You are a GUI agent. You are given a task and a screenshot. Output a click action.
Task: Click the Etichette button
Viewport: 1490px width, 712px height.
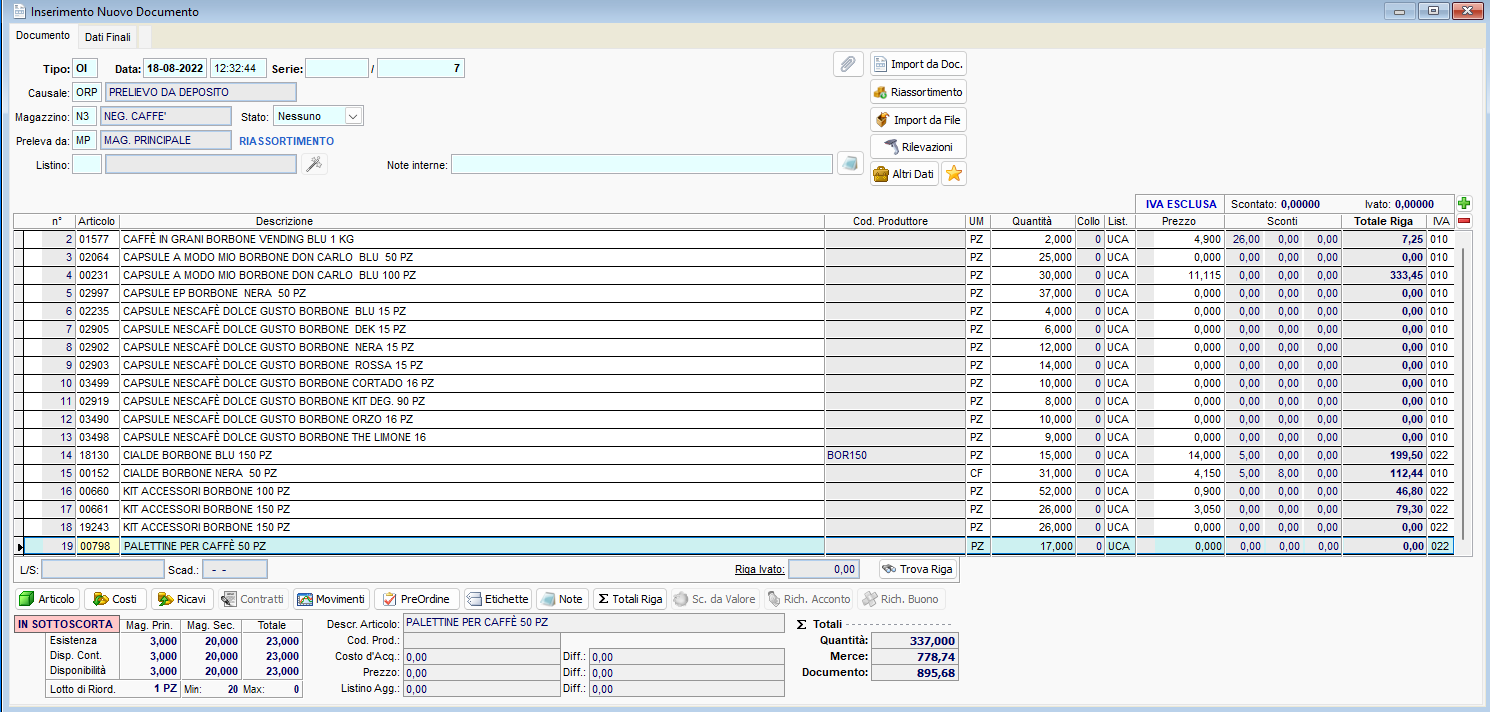point(497,599)
